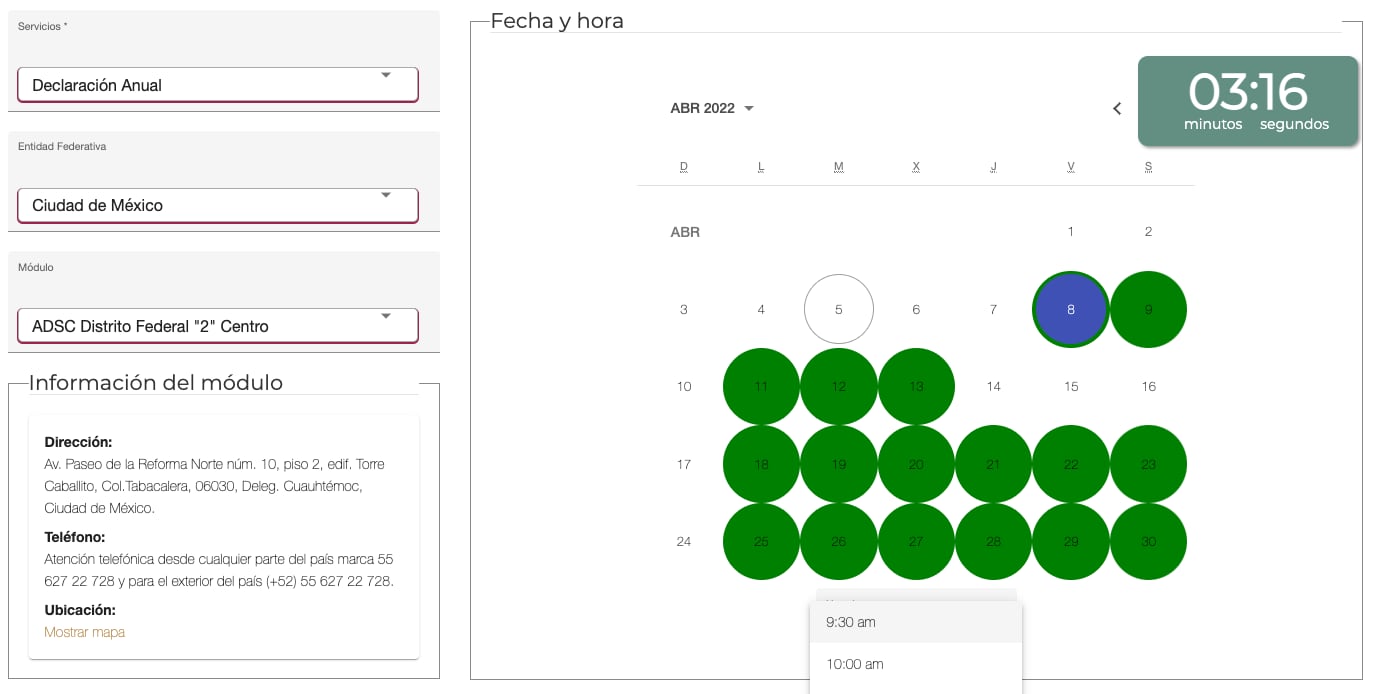Select available date April 11
The width and height of the screenshot is (1380, 694).
click(x=761, y=387)
